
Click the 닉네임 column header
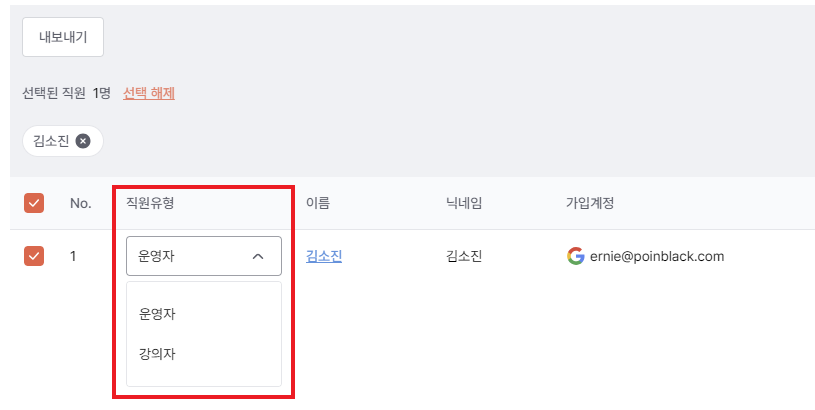click(x=464, y=203)
